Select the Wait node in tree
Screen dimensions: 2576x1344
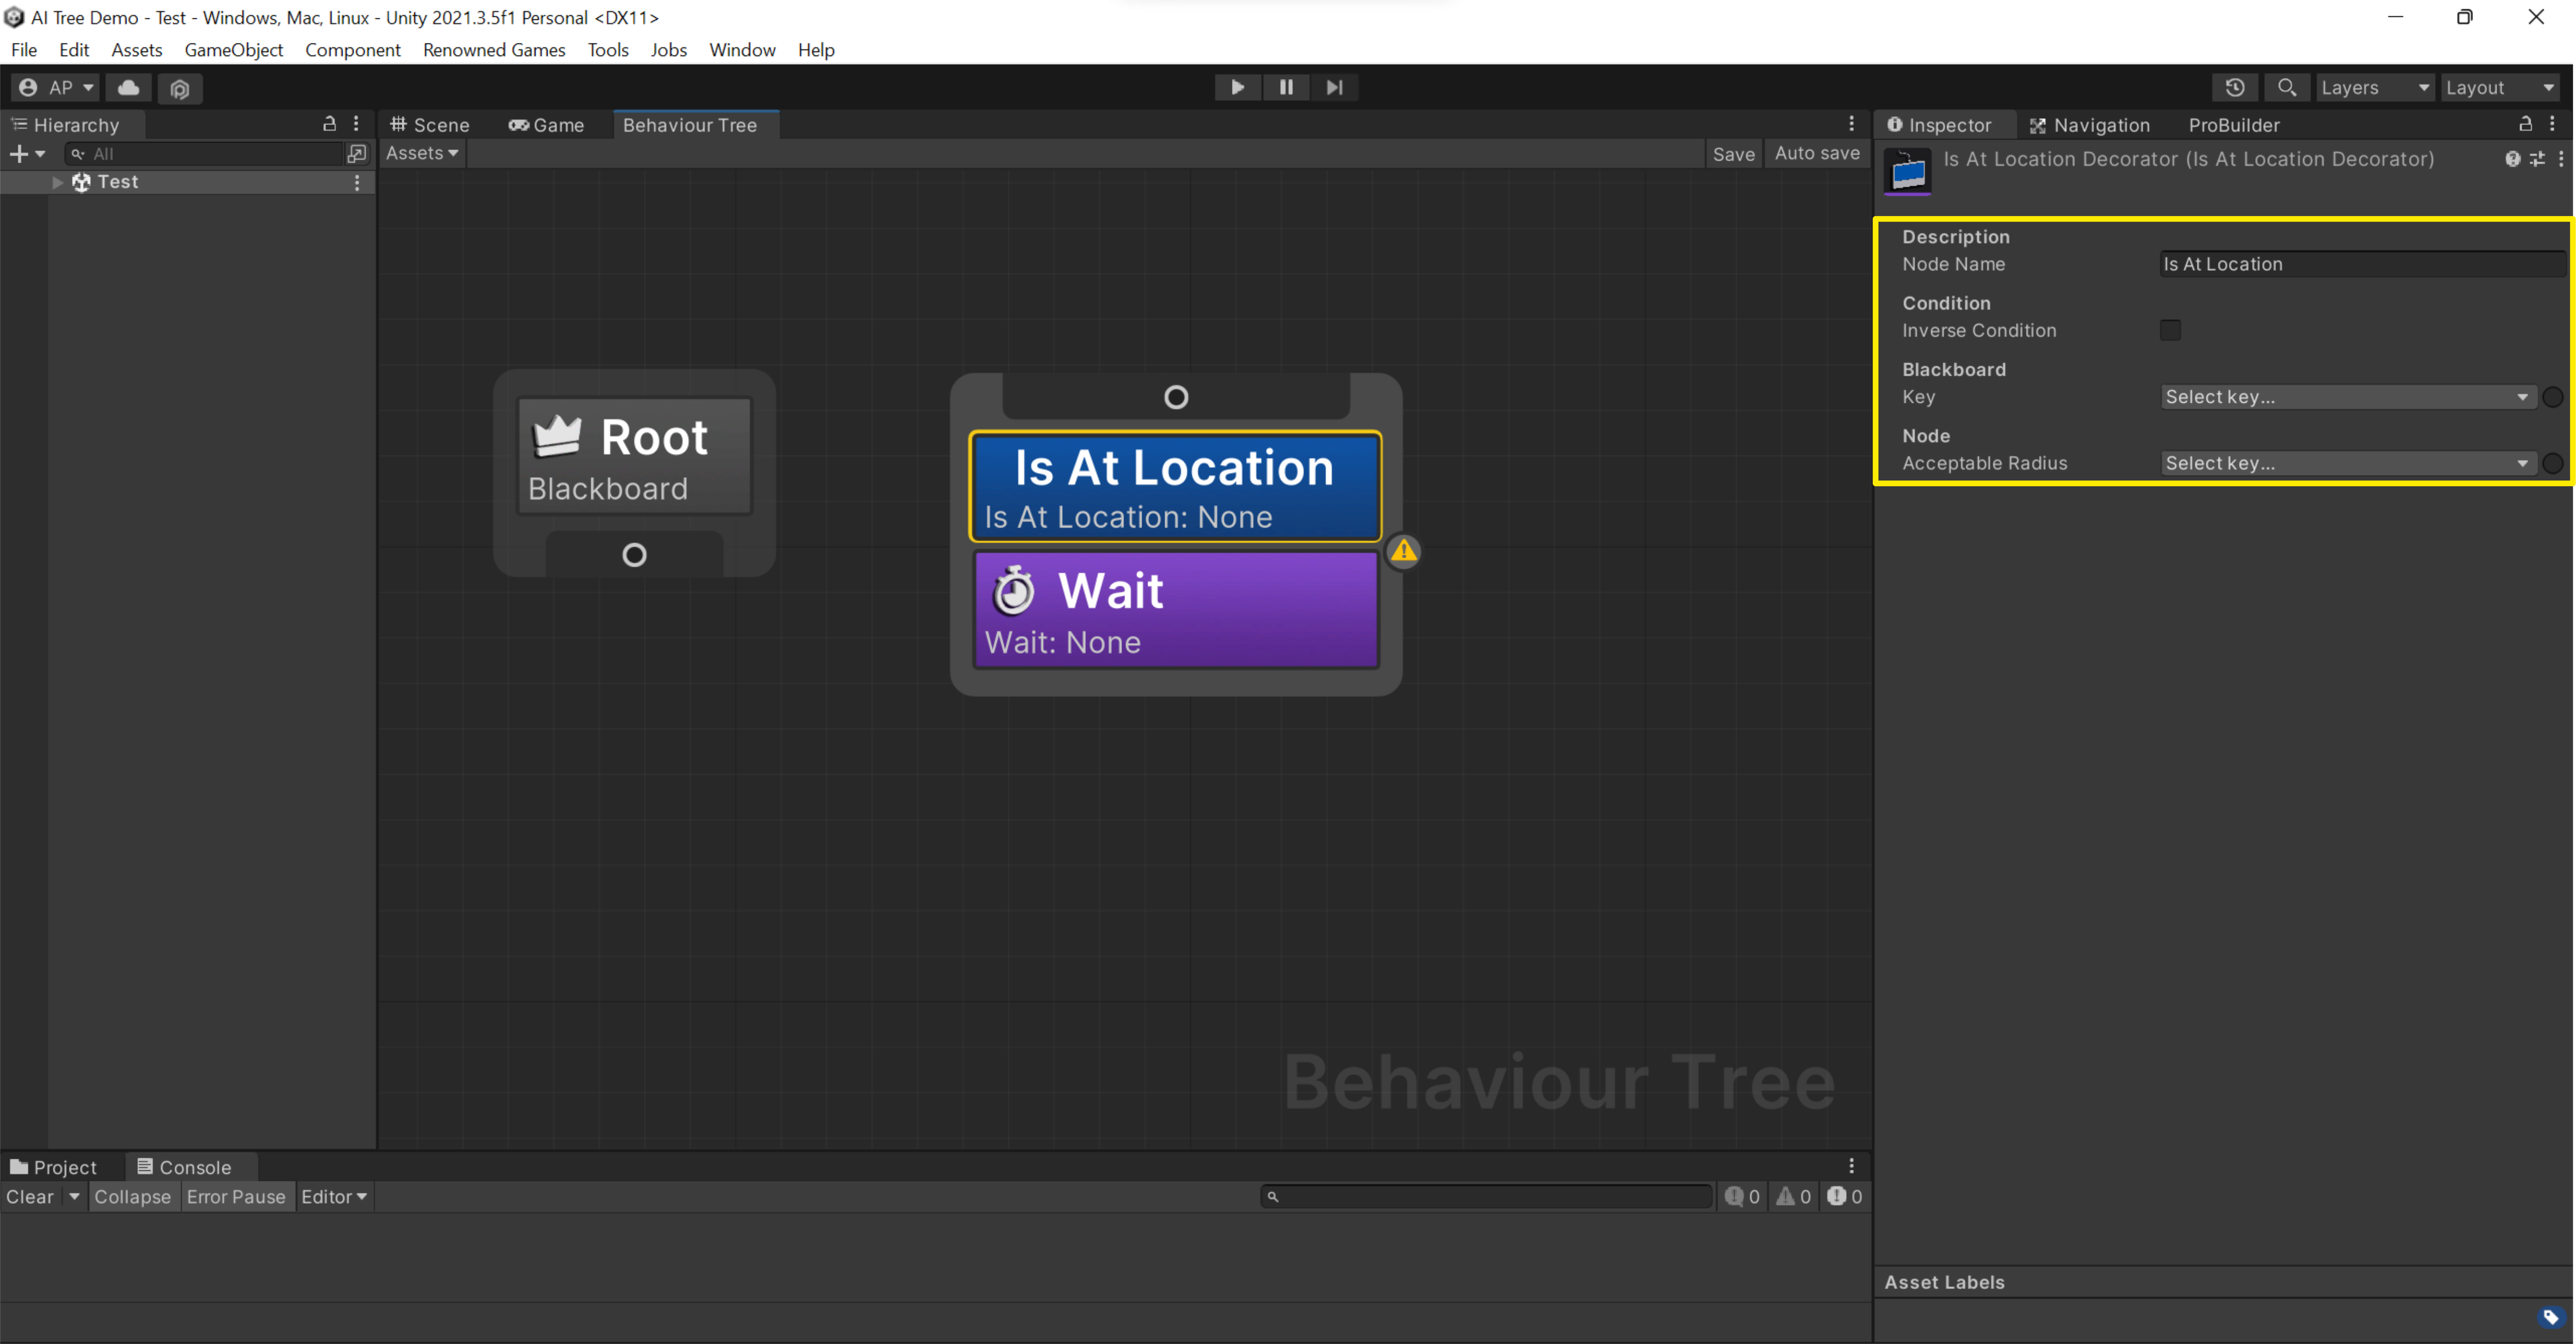coord(1175,610)
